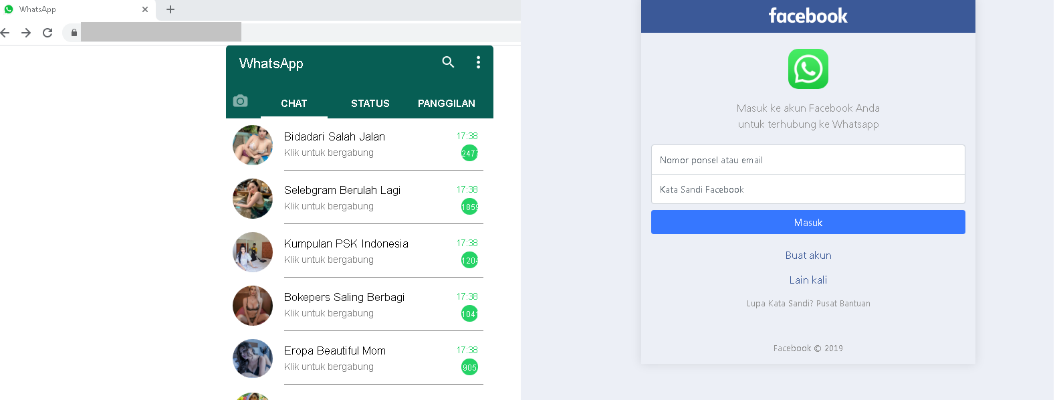Open the three-dot menu in WhatsApp header
This screenshot has width=1055, height=400.
478,62
